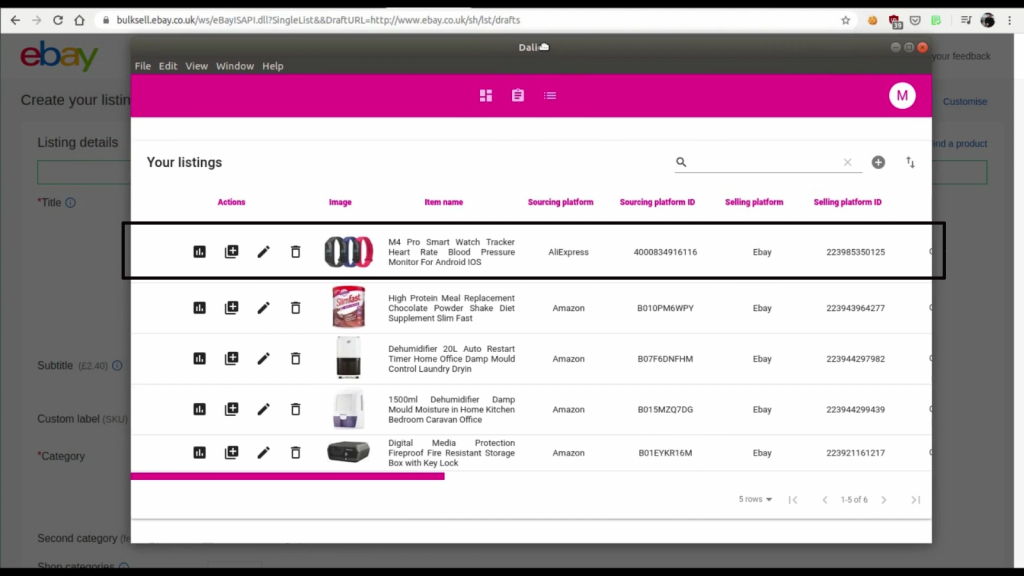This screenshot has width=1024, height=576.
Task: Delete the Dehumidifier 20L listing
Action: pos(295,359)
